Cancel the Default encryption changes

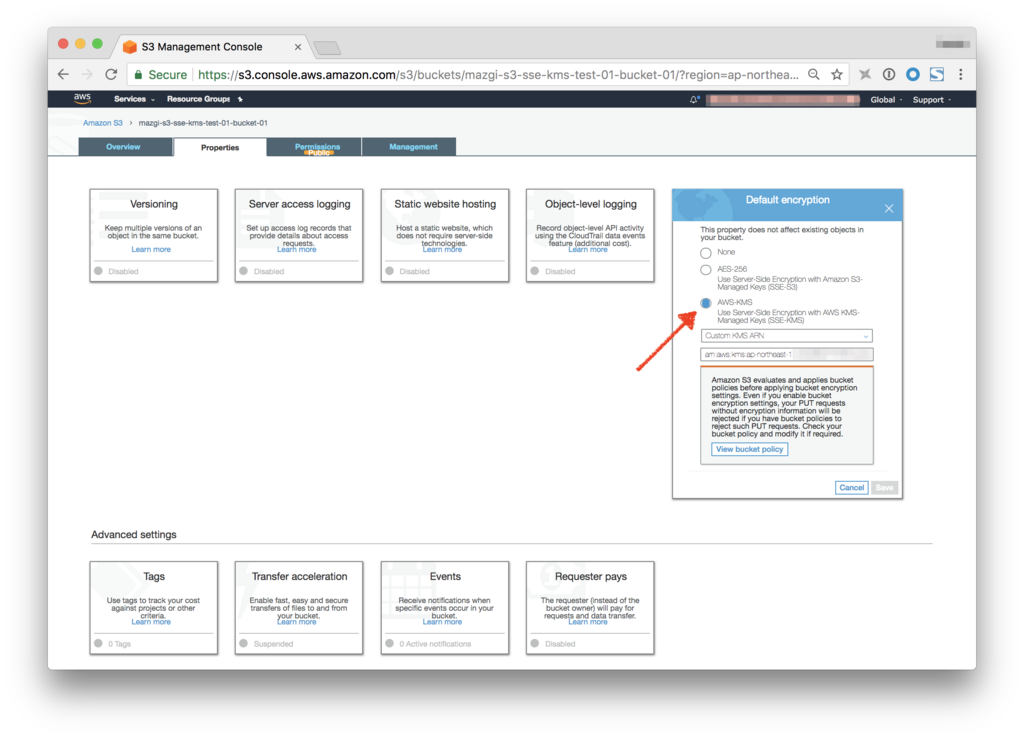(852, 488)
